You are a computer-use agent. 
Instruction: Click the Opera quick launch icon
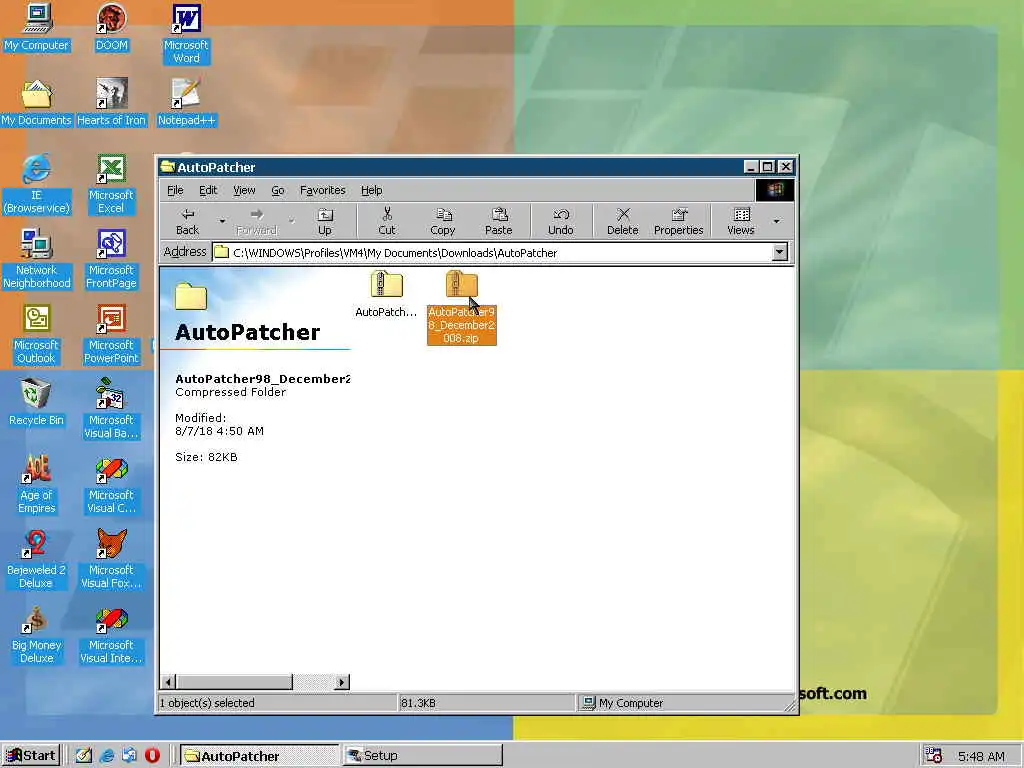point(152,756)
